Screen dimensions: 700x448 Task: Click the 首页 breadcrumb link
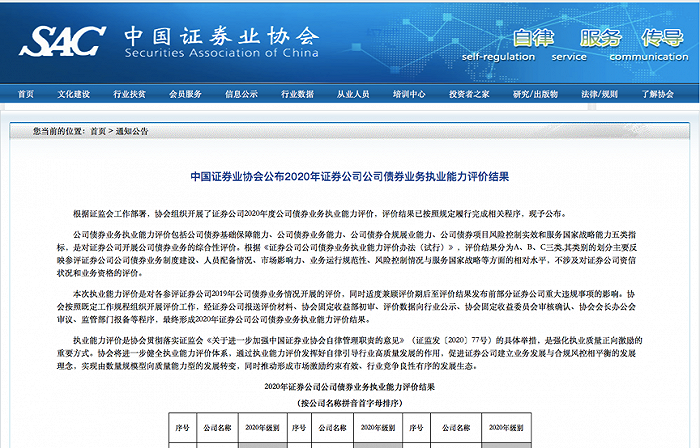(98, 131)
